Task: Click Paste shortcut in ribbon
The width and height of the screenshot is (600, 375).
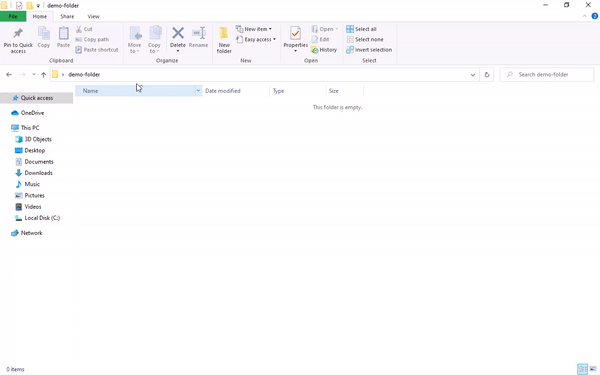Action: [x=97, y=50]
